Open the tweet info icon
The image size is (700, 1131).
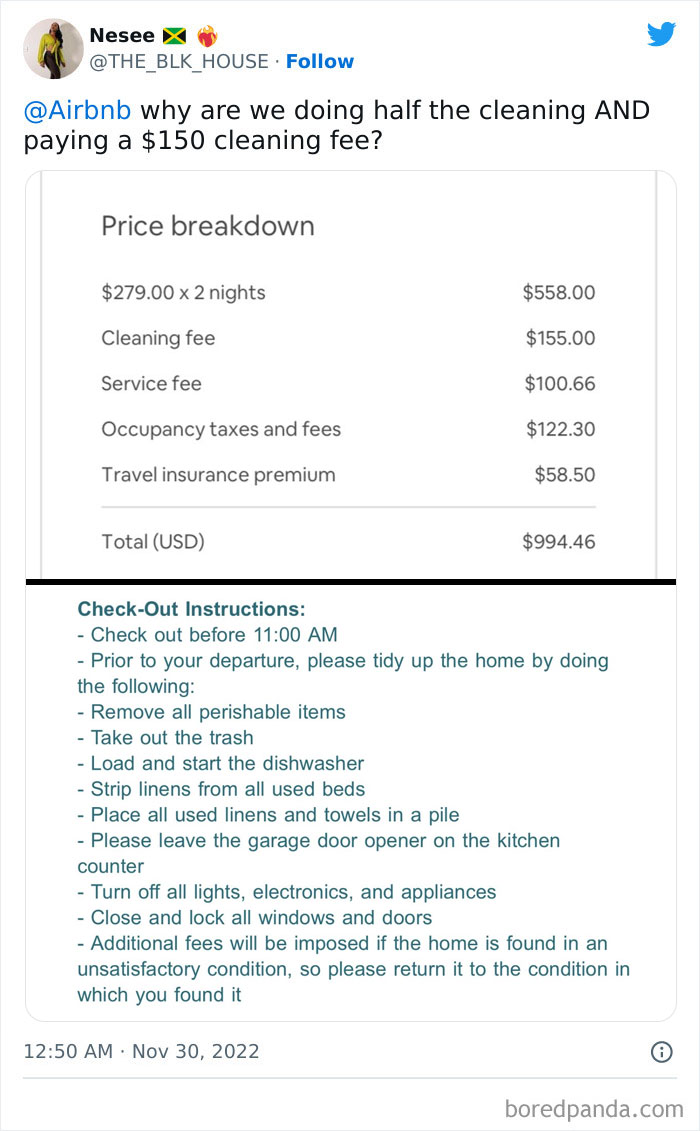point(661,1051)
